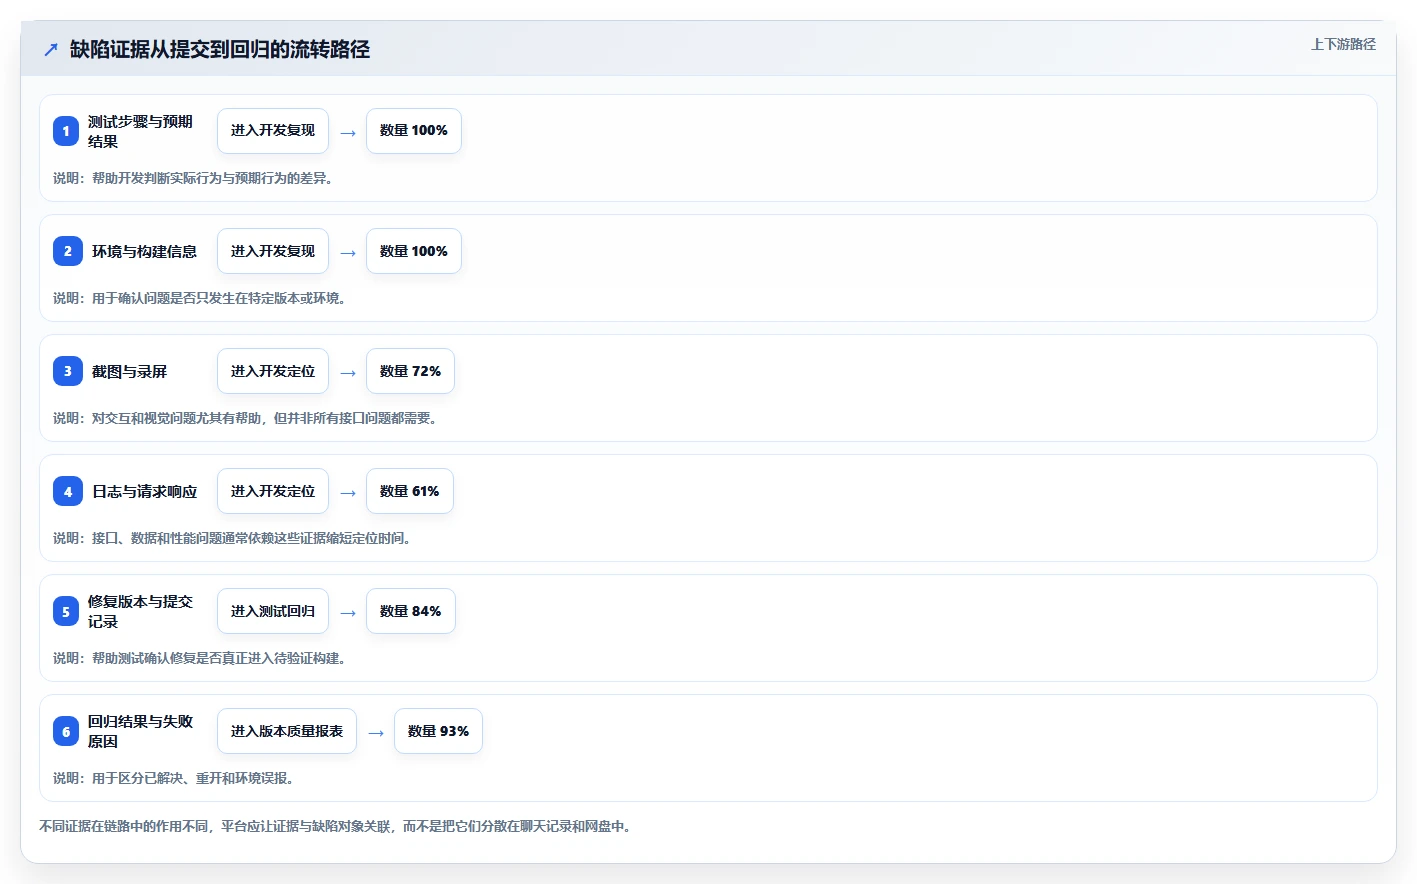Click the 数量 72% chip

pyautogui.click(x=411, y=371)
